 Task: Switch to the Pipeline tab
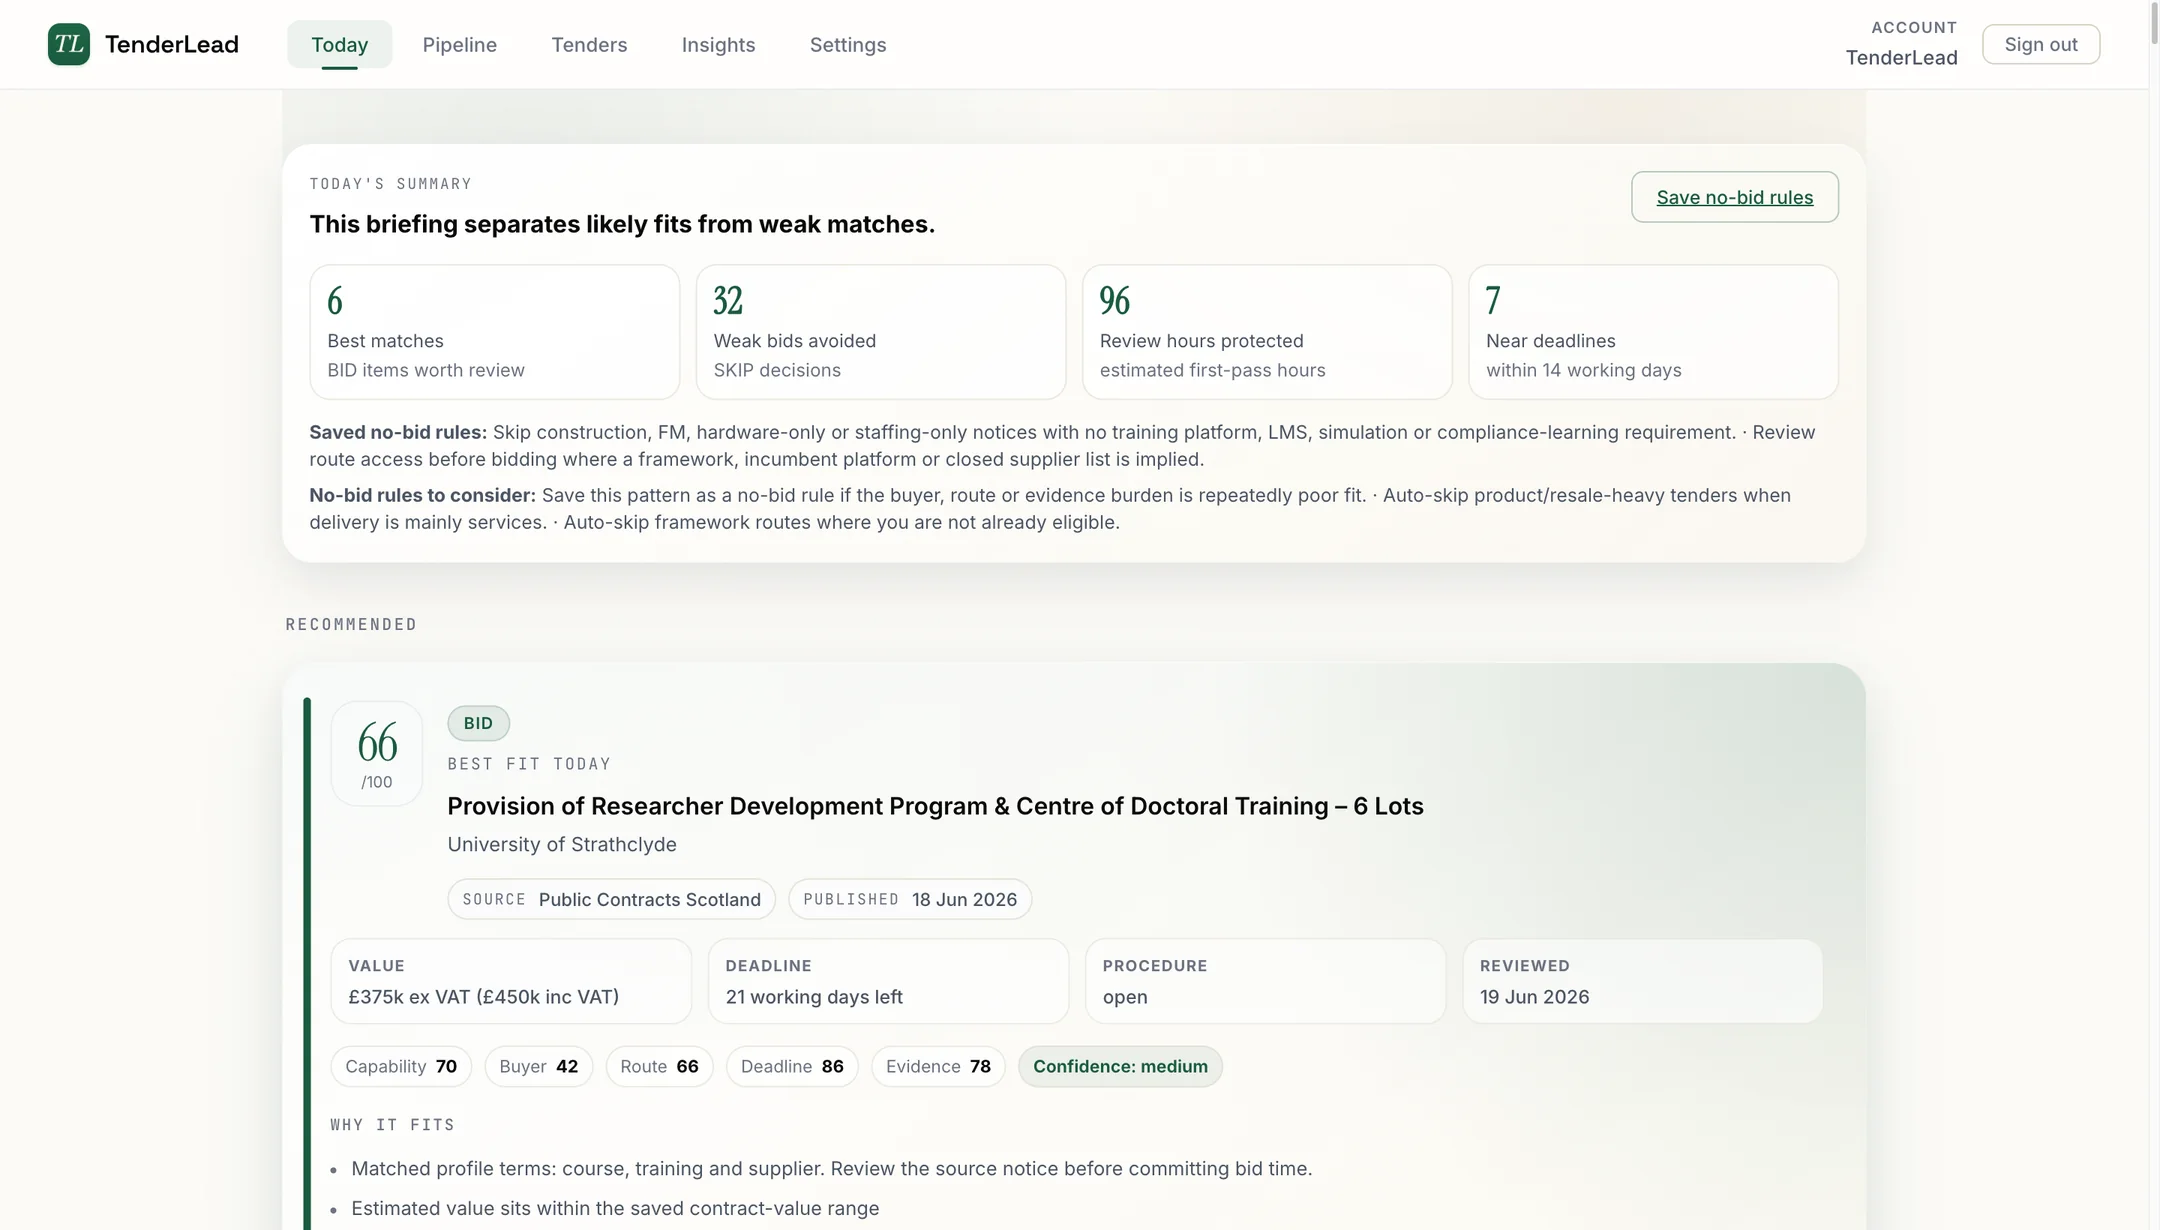tap(460, 44)
